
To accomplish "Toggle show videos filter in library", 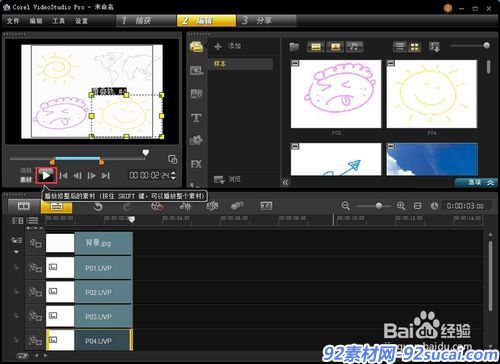I will (316, 47).
